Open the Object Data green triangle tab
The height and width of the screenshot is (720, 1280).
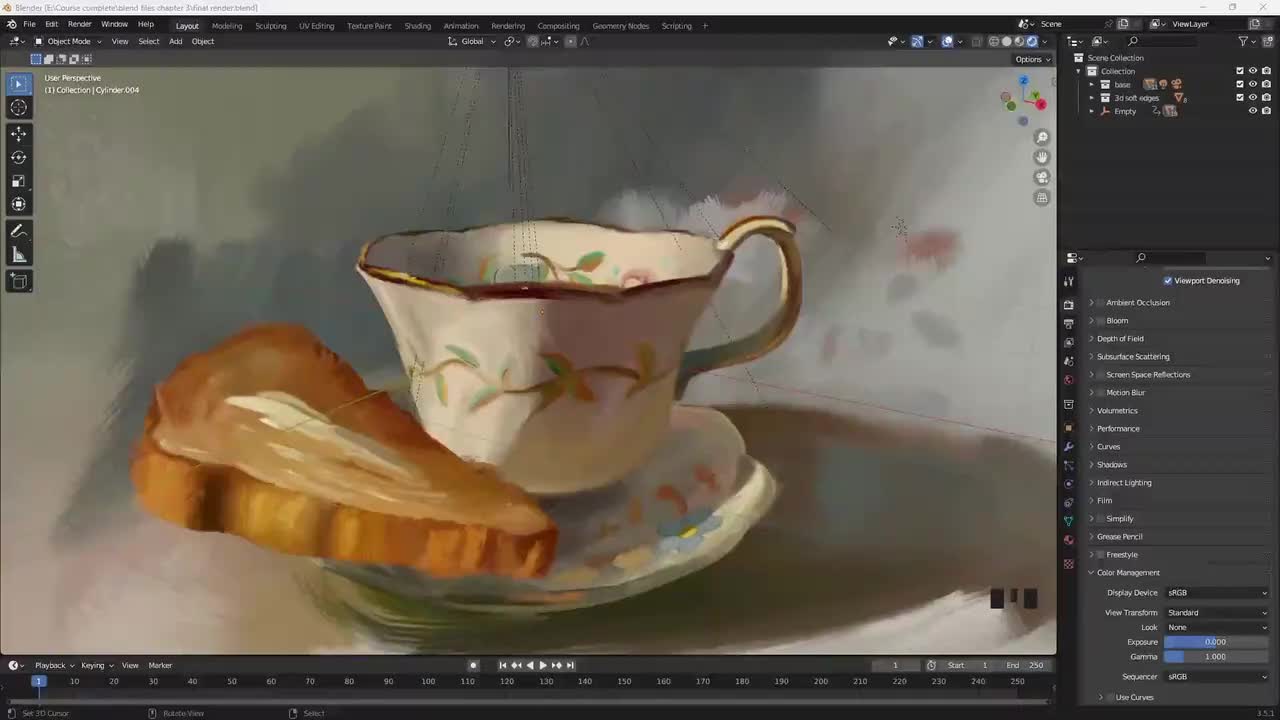[1068, 521]
